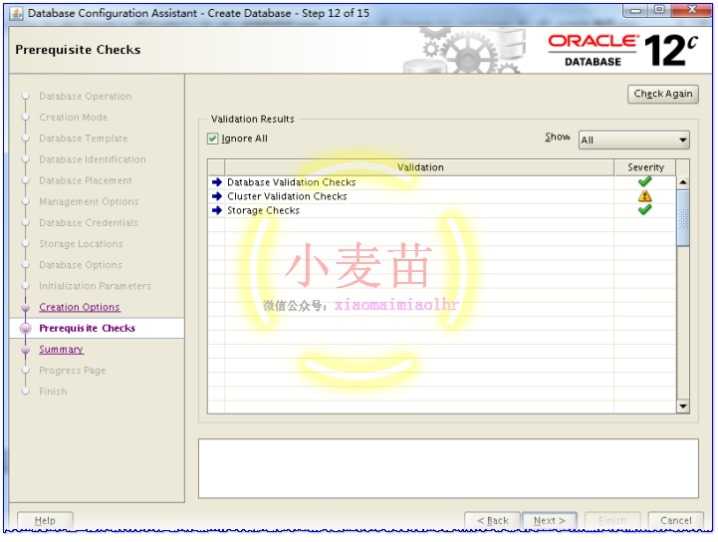Close the Database Configuration Assistant window
This screenshot has width=718, height=542.
coord(692,11)
